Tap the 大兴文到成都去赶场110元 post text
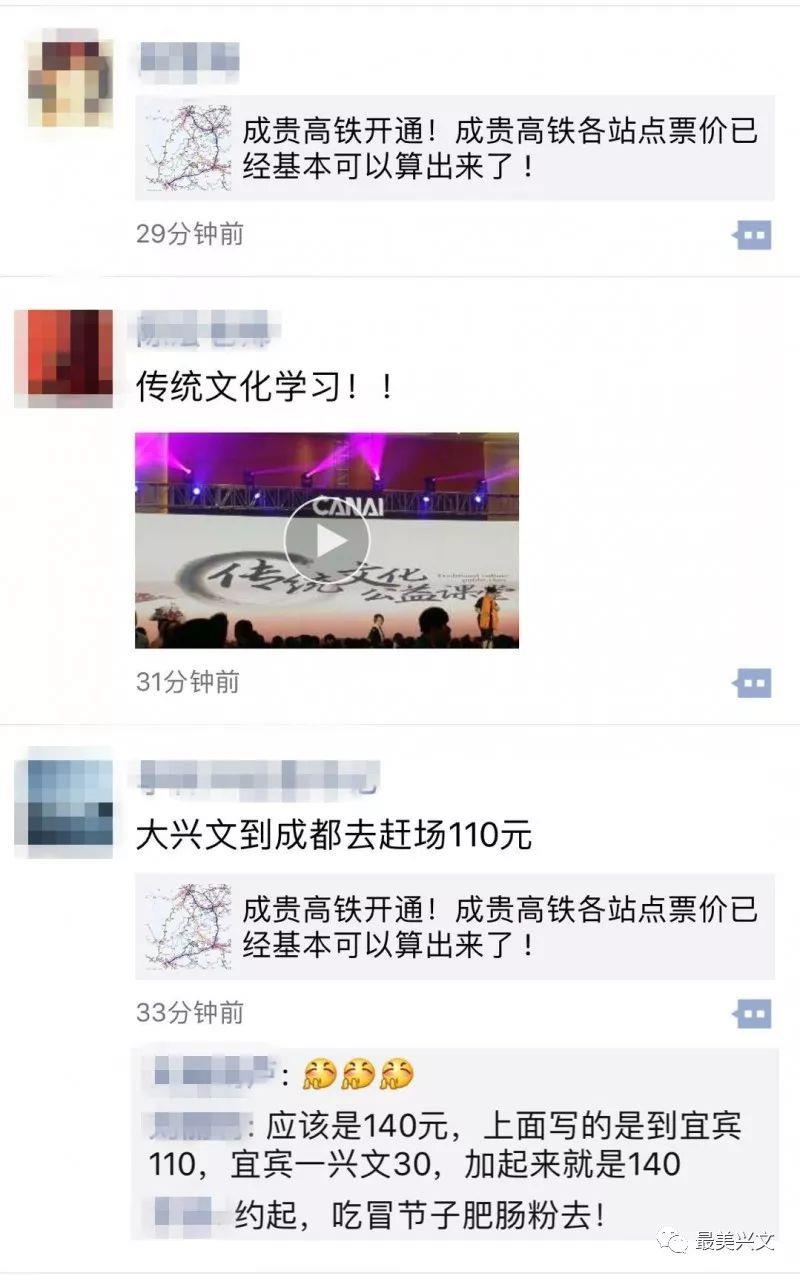Screen dimensions: 800x1276 [334, 835]
